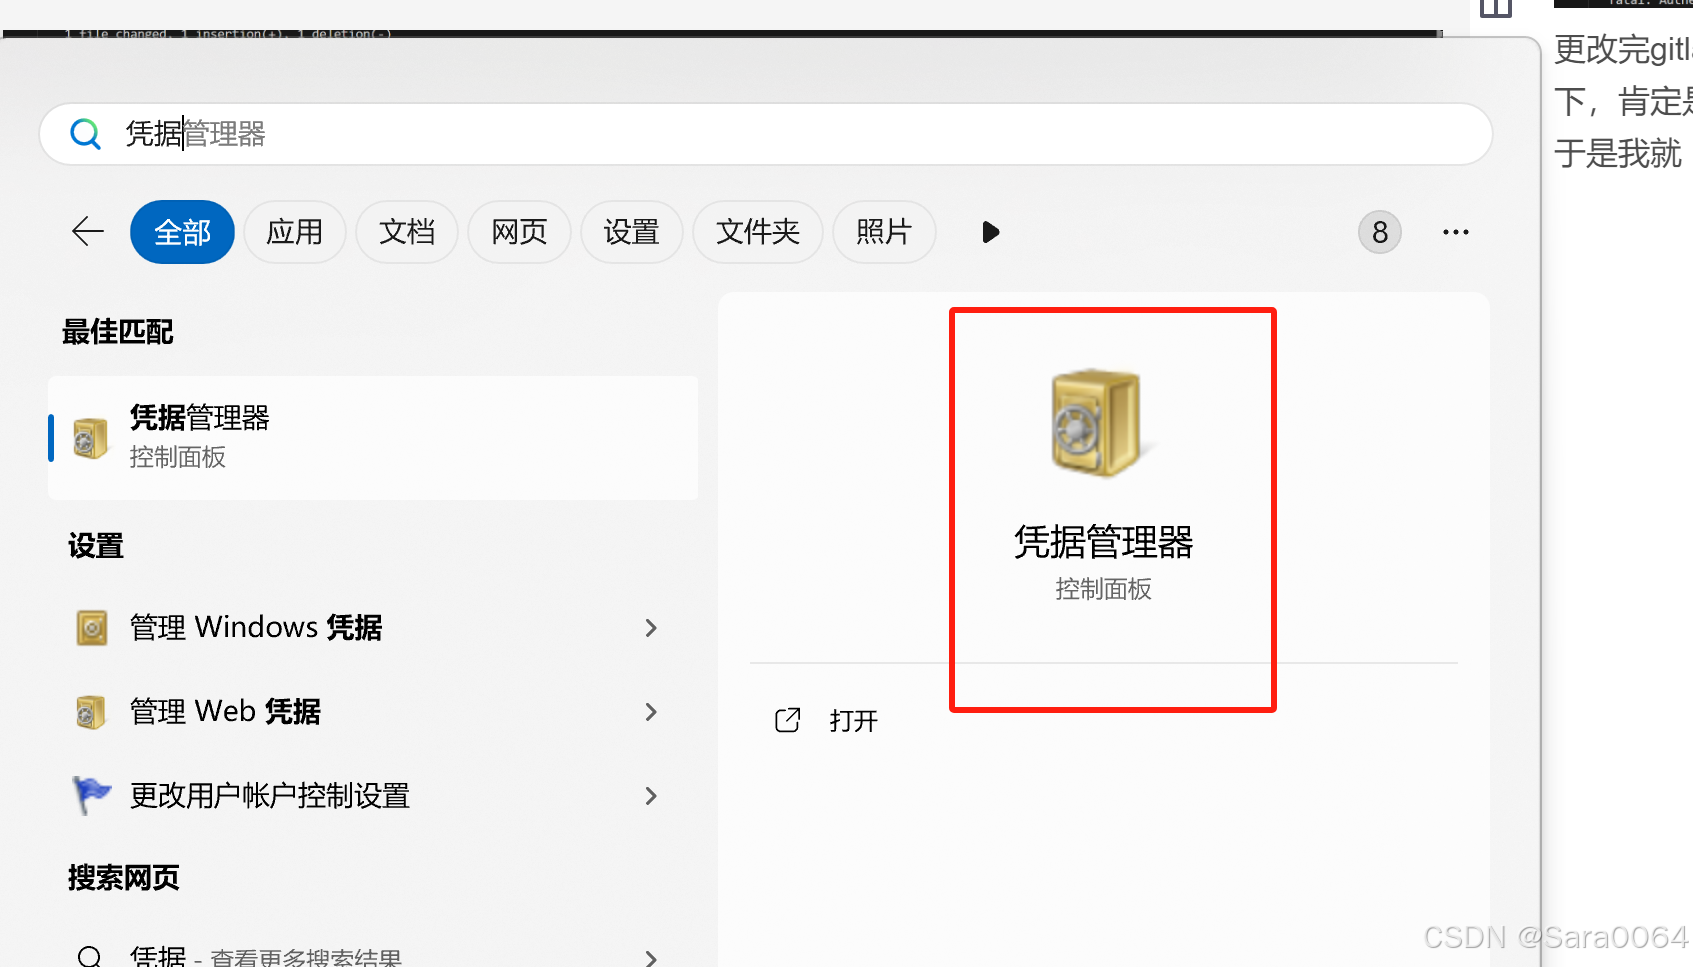Switch to the 网页 filter tab
The width and height of the screenshot is (1693, 967).
coord(519,232)
